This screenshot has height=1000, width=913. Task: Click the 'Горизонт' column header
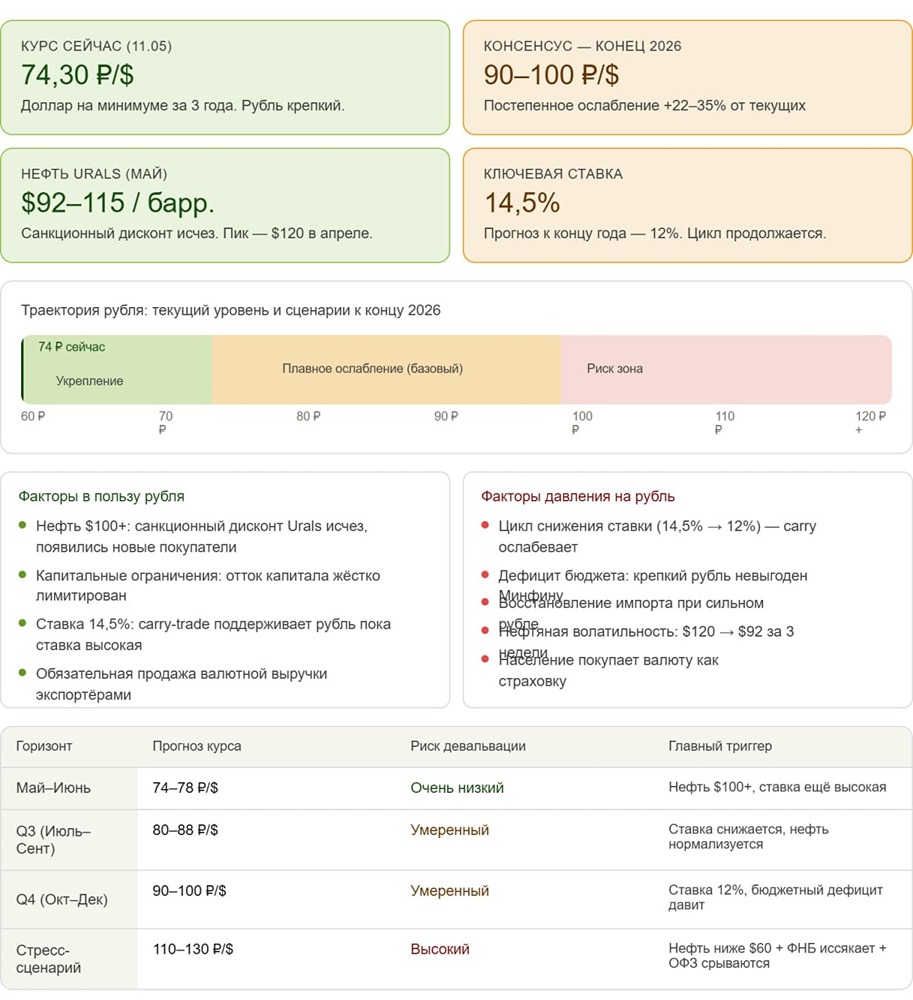coord(44,746)
